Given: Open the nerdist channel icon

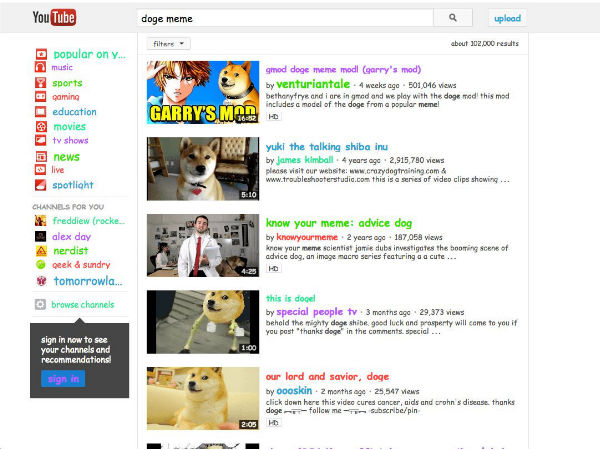Looking at the screenshot, I should 40,251.
